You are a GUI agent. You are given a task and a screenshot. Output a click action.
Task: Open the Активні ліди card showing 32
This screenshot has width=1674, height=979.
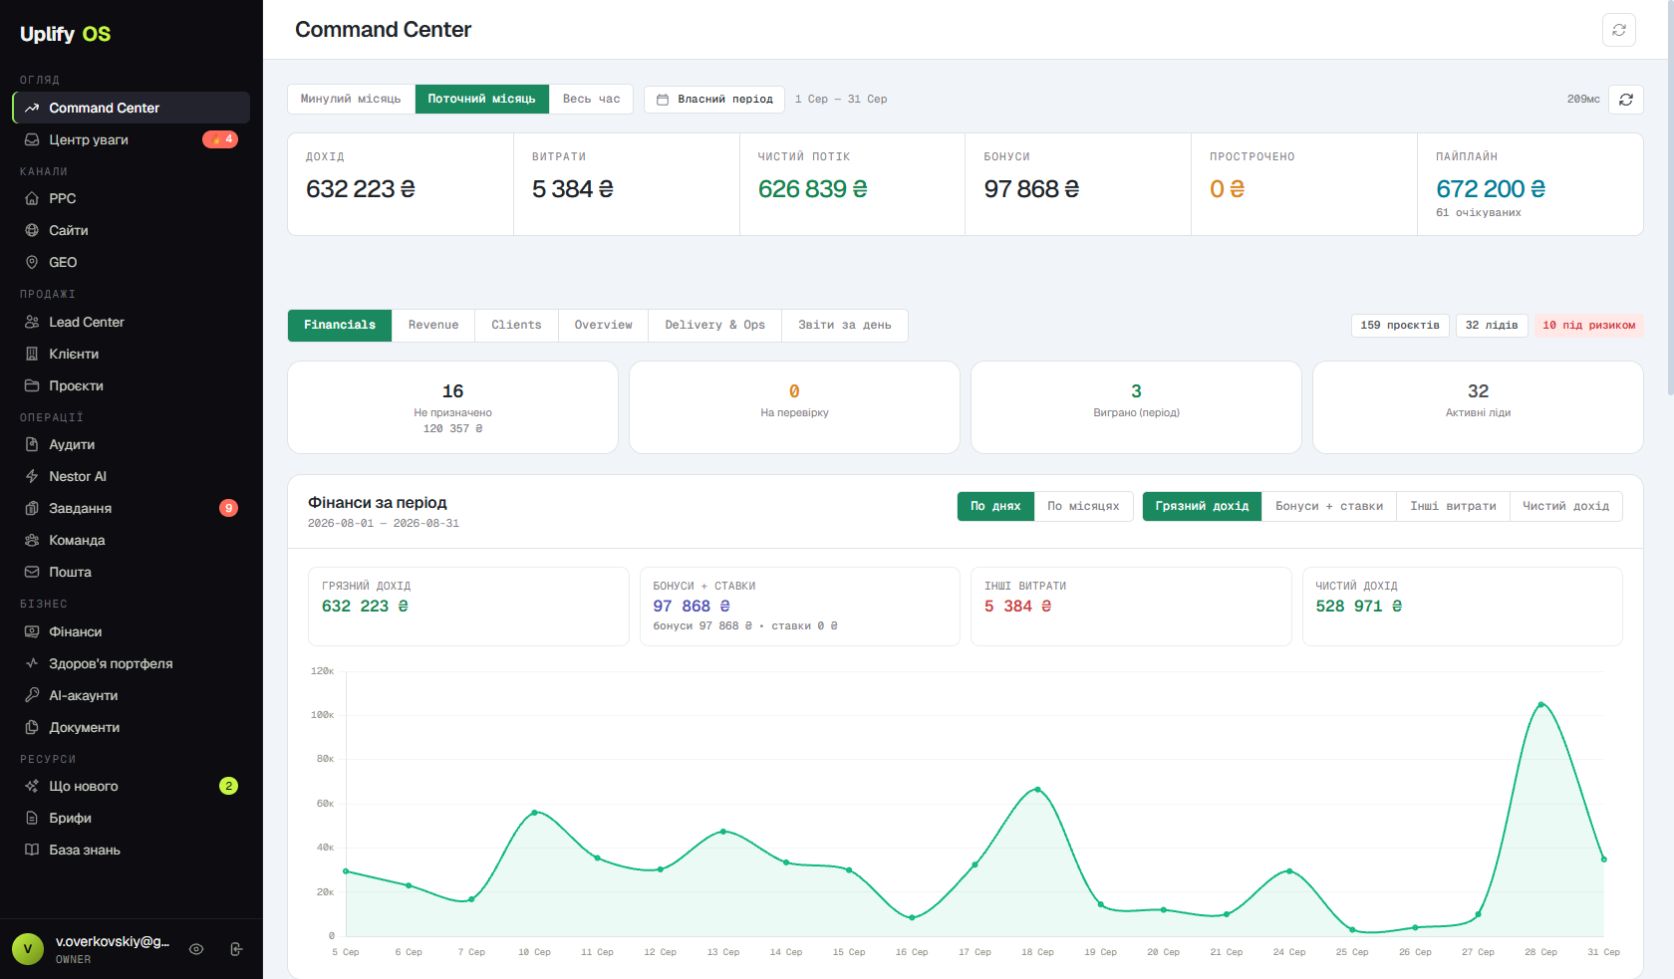click(x=1478, y=408)
